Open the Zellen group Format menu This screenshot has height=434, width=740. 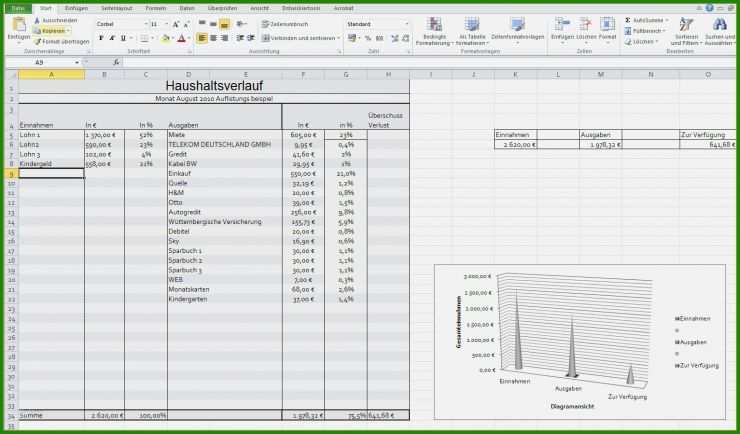pyautogui.click(x=607, y=30)
